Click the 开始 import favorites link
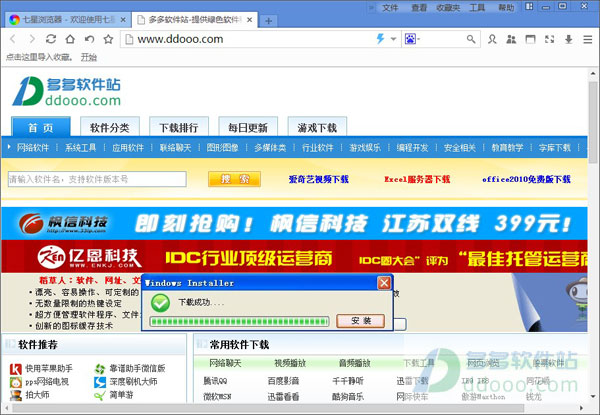Viewport: 600px width, 415px height. [x=89, y=57]
